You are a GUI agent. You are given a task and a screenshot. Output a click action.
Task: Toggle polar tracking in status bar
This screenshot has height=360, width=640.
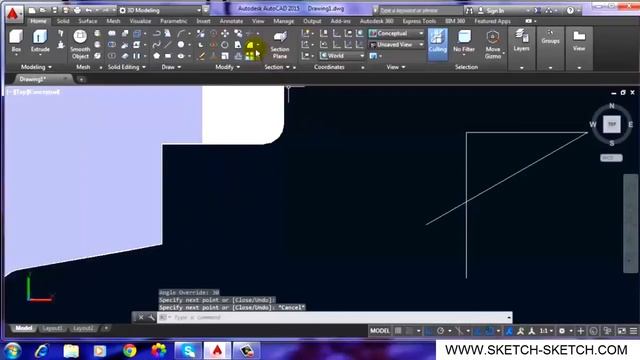[x=440, y=331]
